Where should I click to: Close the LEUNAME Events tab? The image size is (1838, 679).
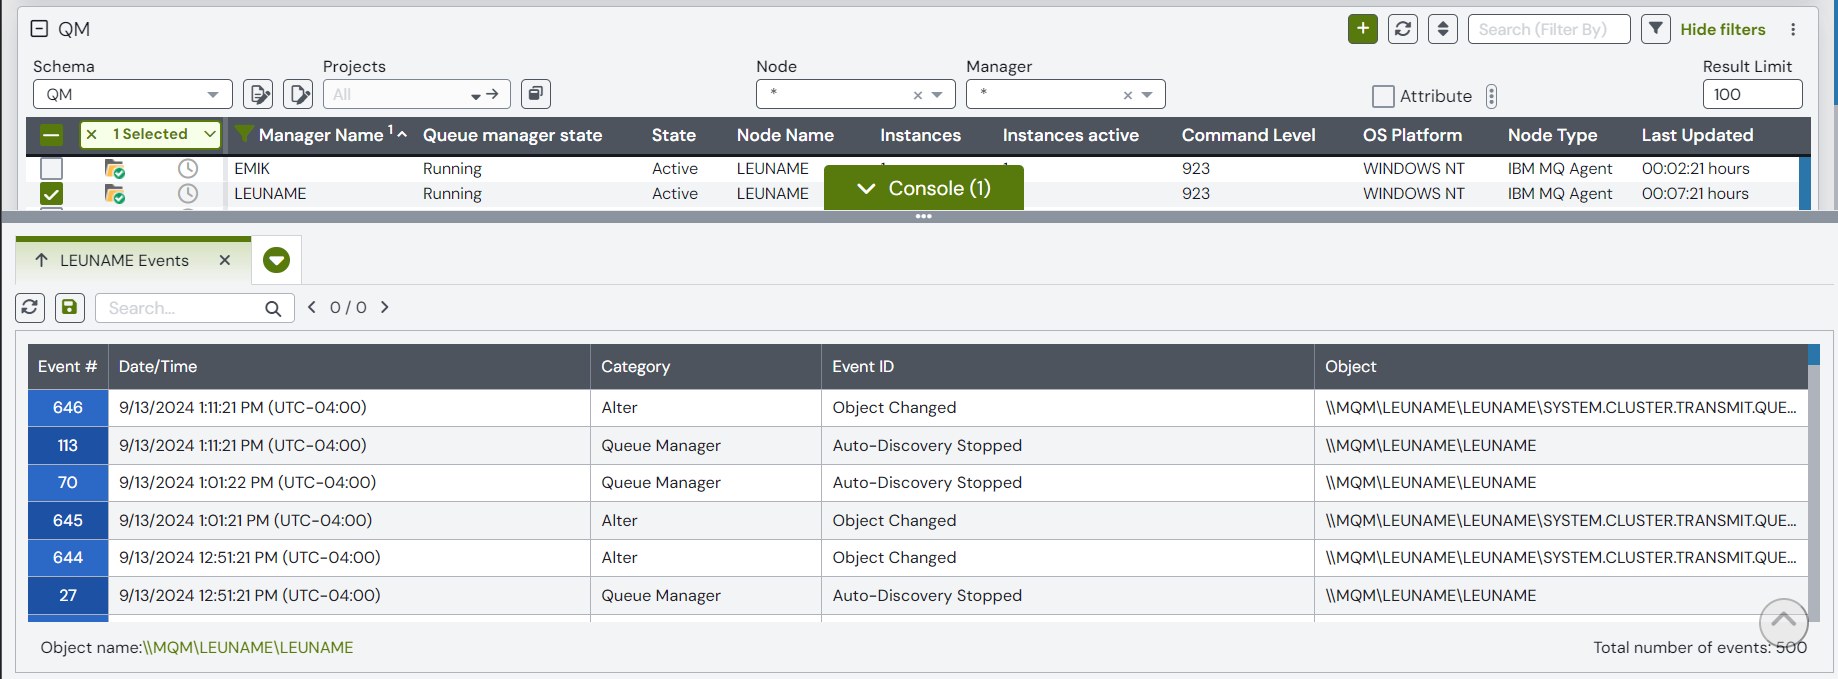(x=225, y=260)
